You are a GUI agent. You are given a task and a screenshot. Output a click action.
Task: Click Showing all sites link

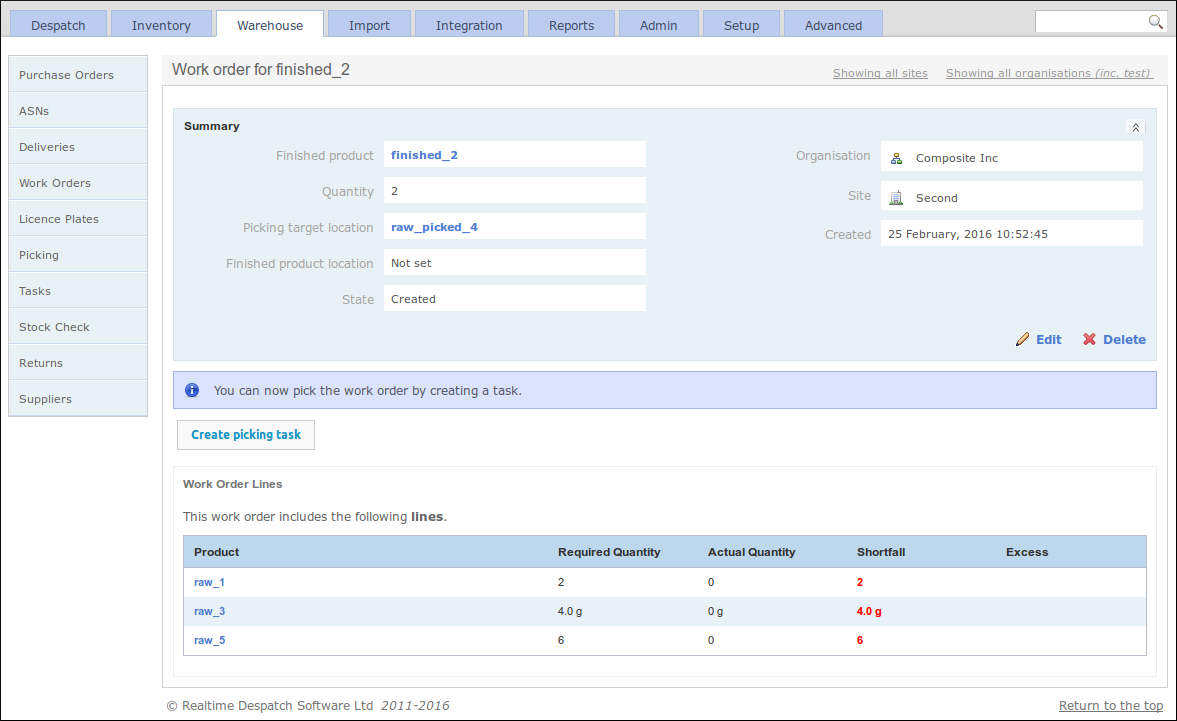click(x=880, y=73)
